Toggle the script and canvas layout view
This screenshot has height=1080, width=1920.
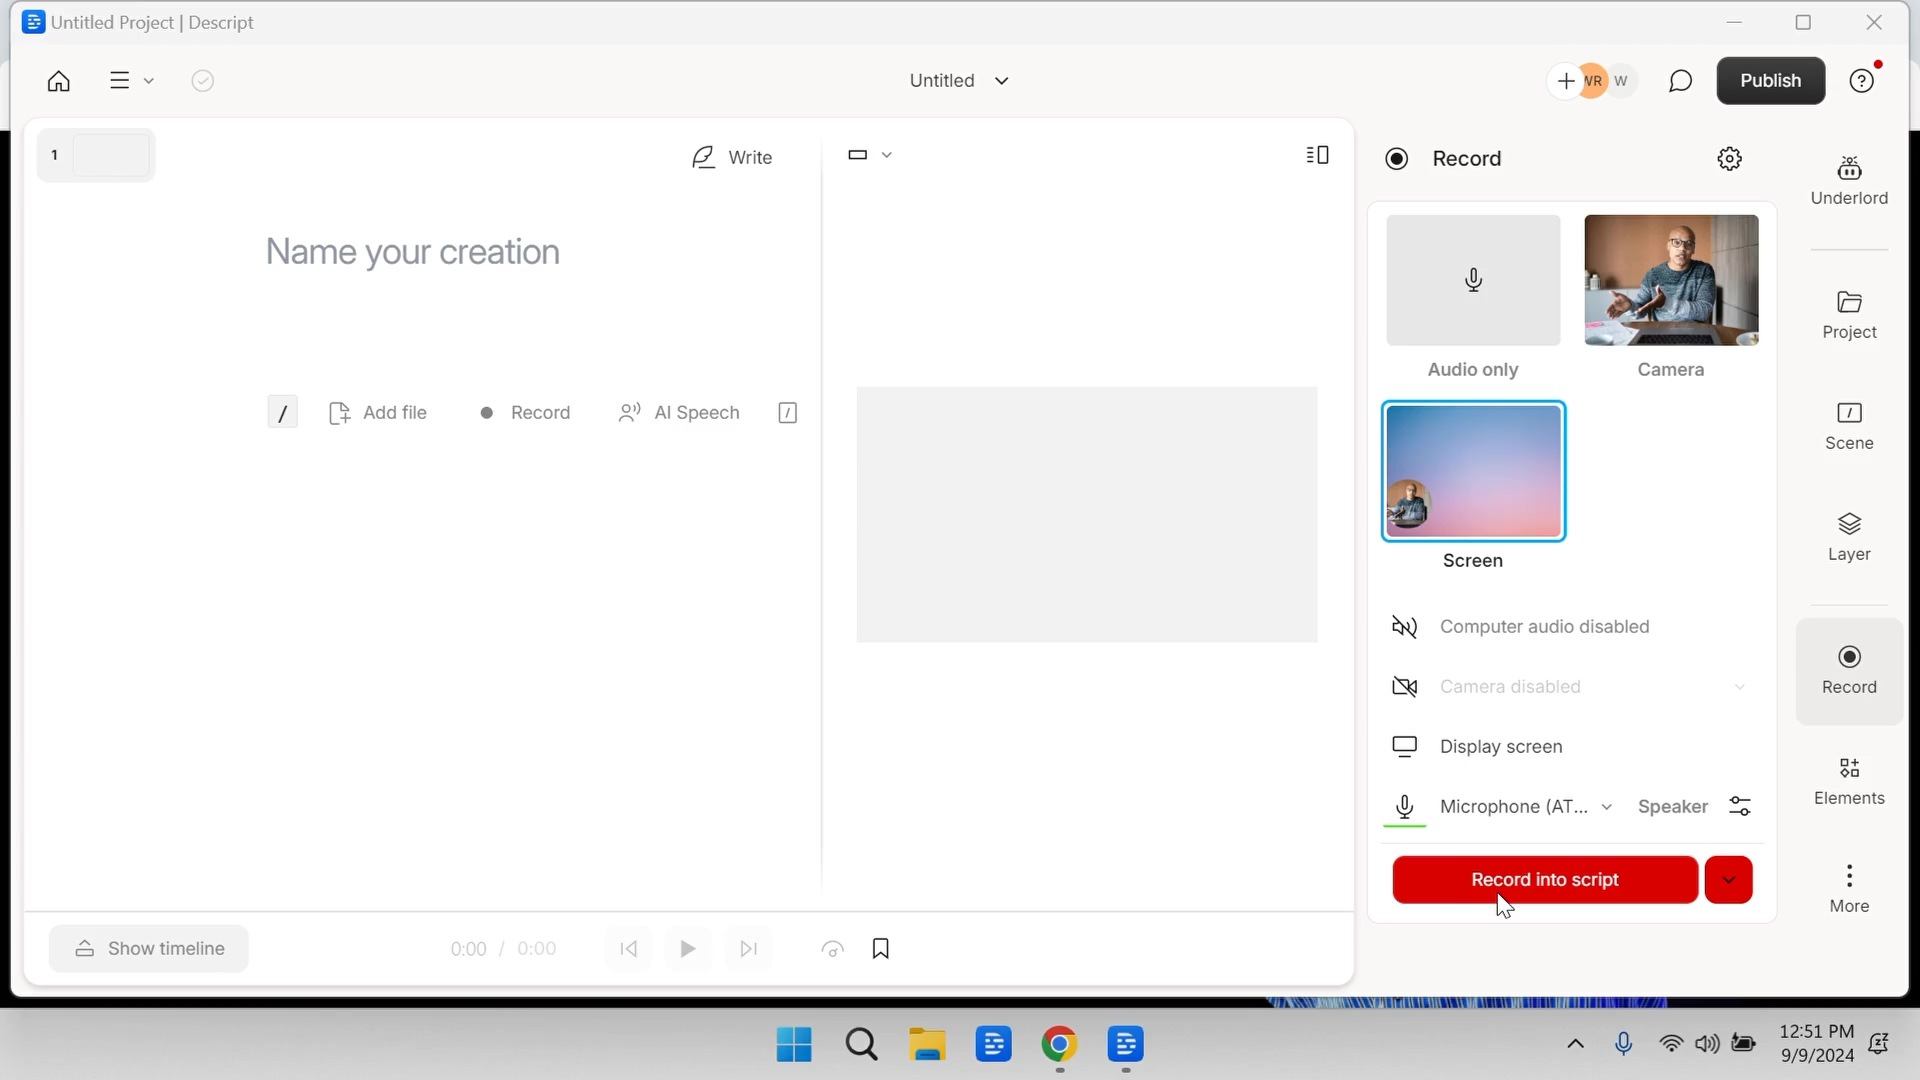click(x=1317, y=155)
